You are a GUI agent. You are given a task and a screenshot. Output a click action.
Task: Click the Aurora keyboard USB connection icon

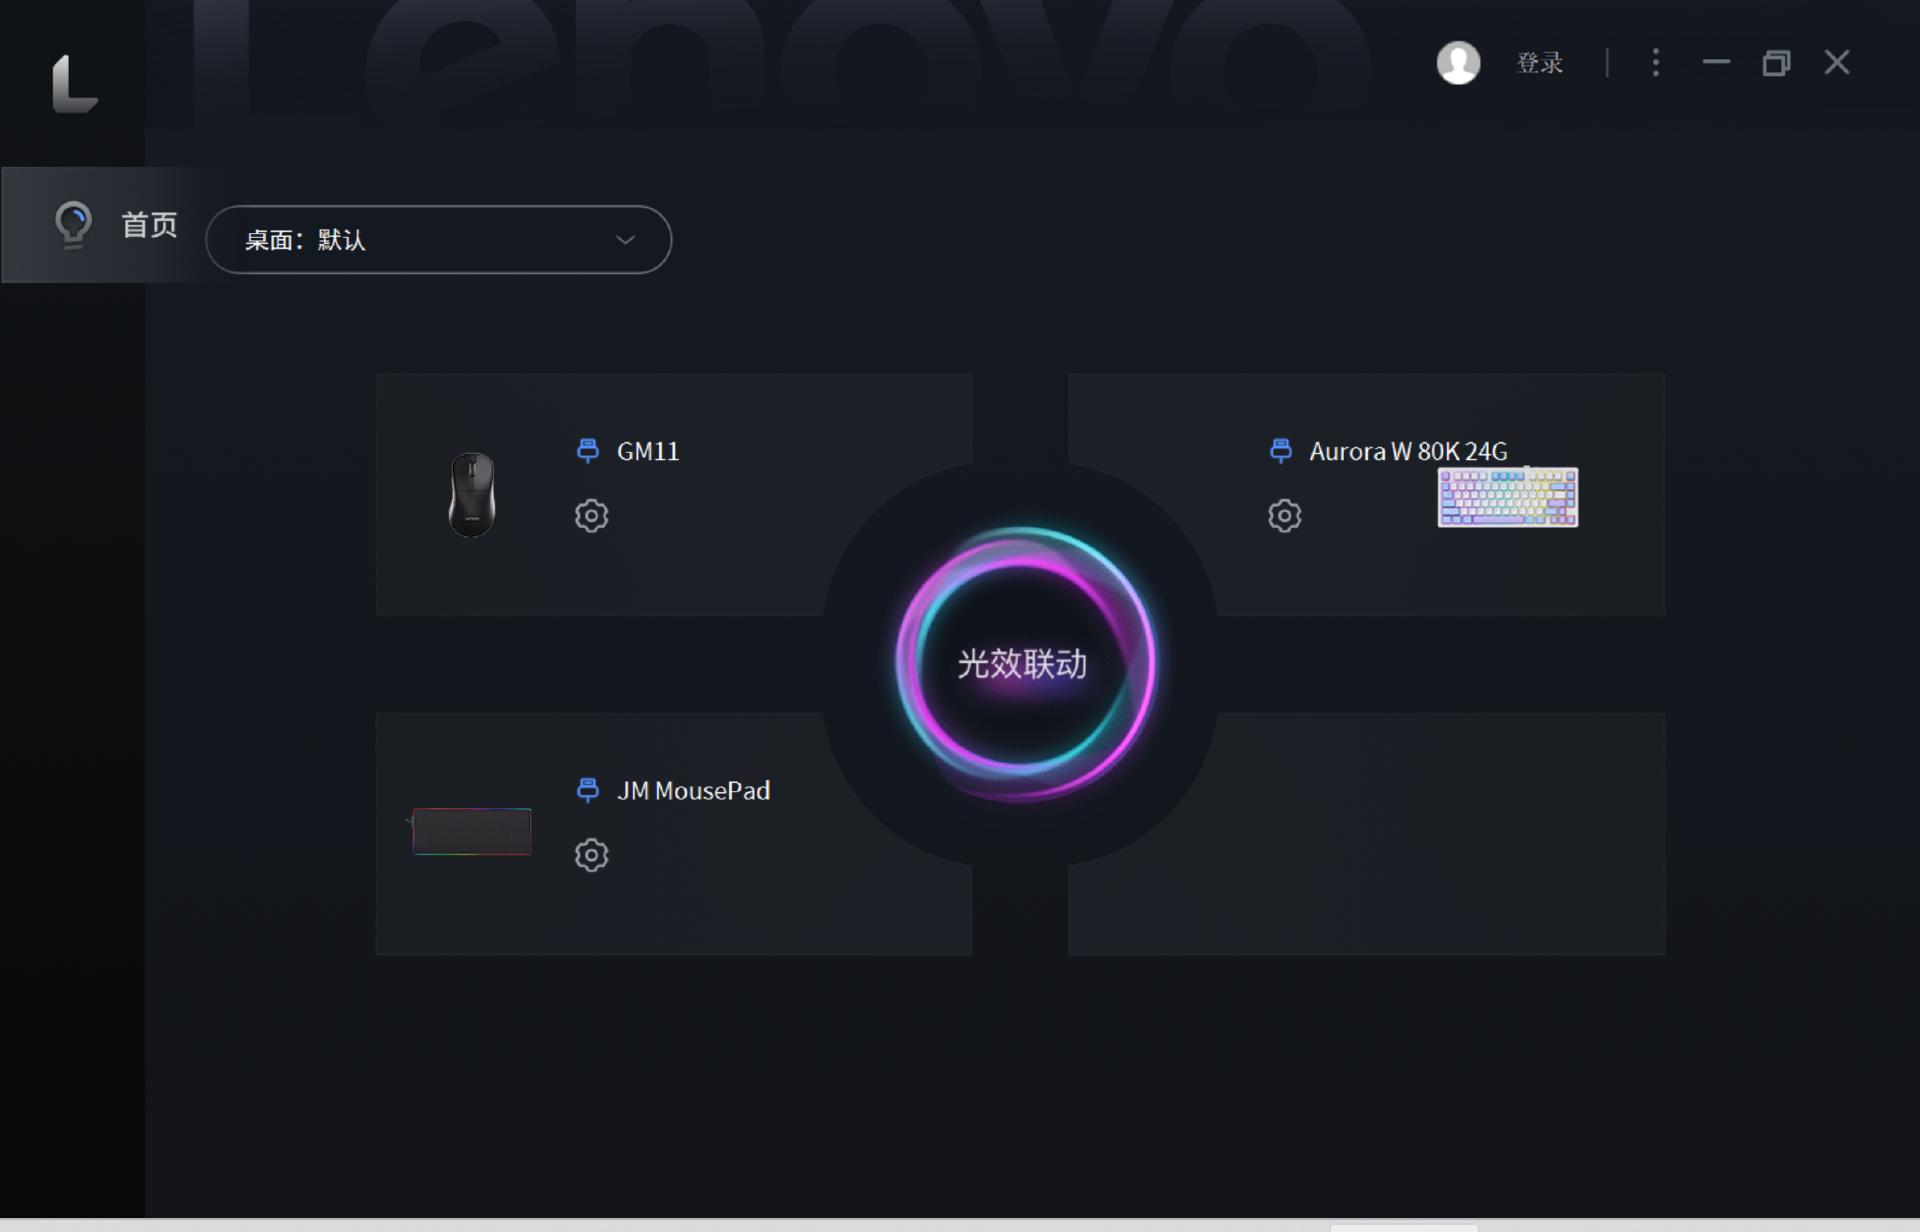click(1280, 451)
